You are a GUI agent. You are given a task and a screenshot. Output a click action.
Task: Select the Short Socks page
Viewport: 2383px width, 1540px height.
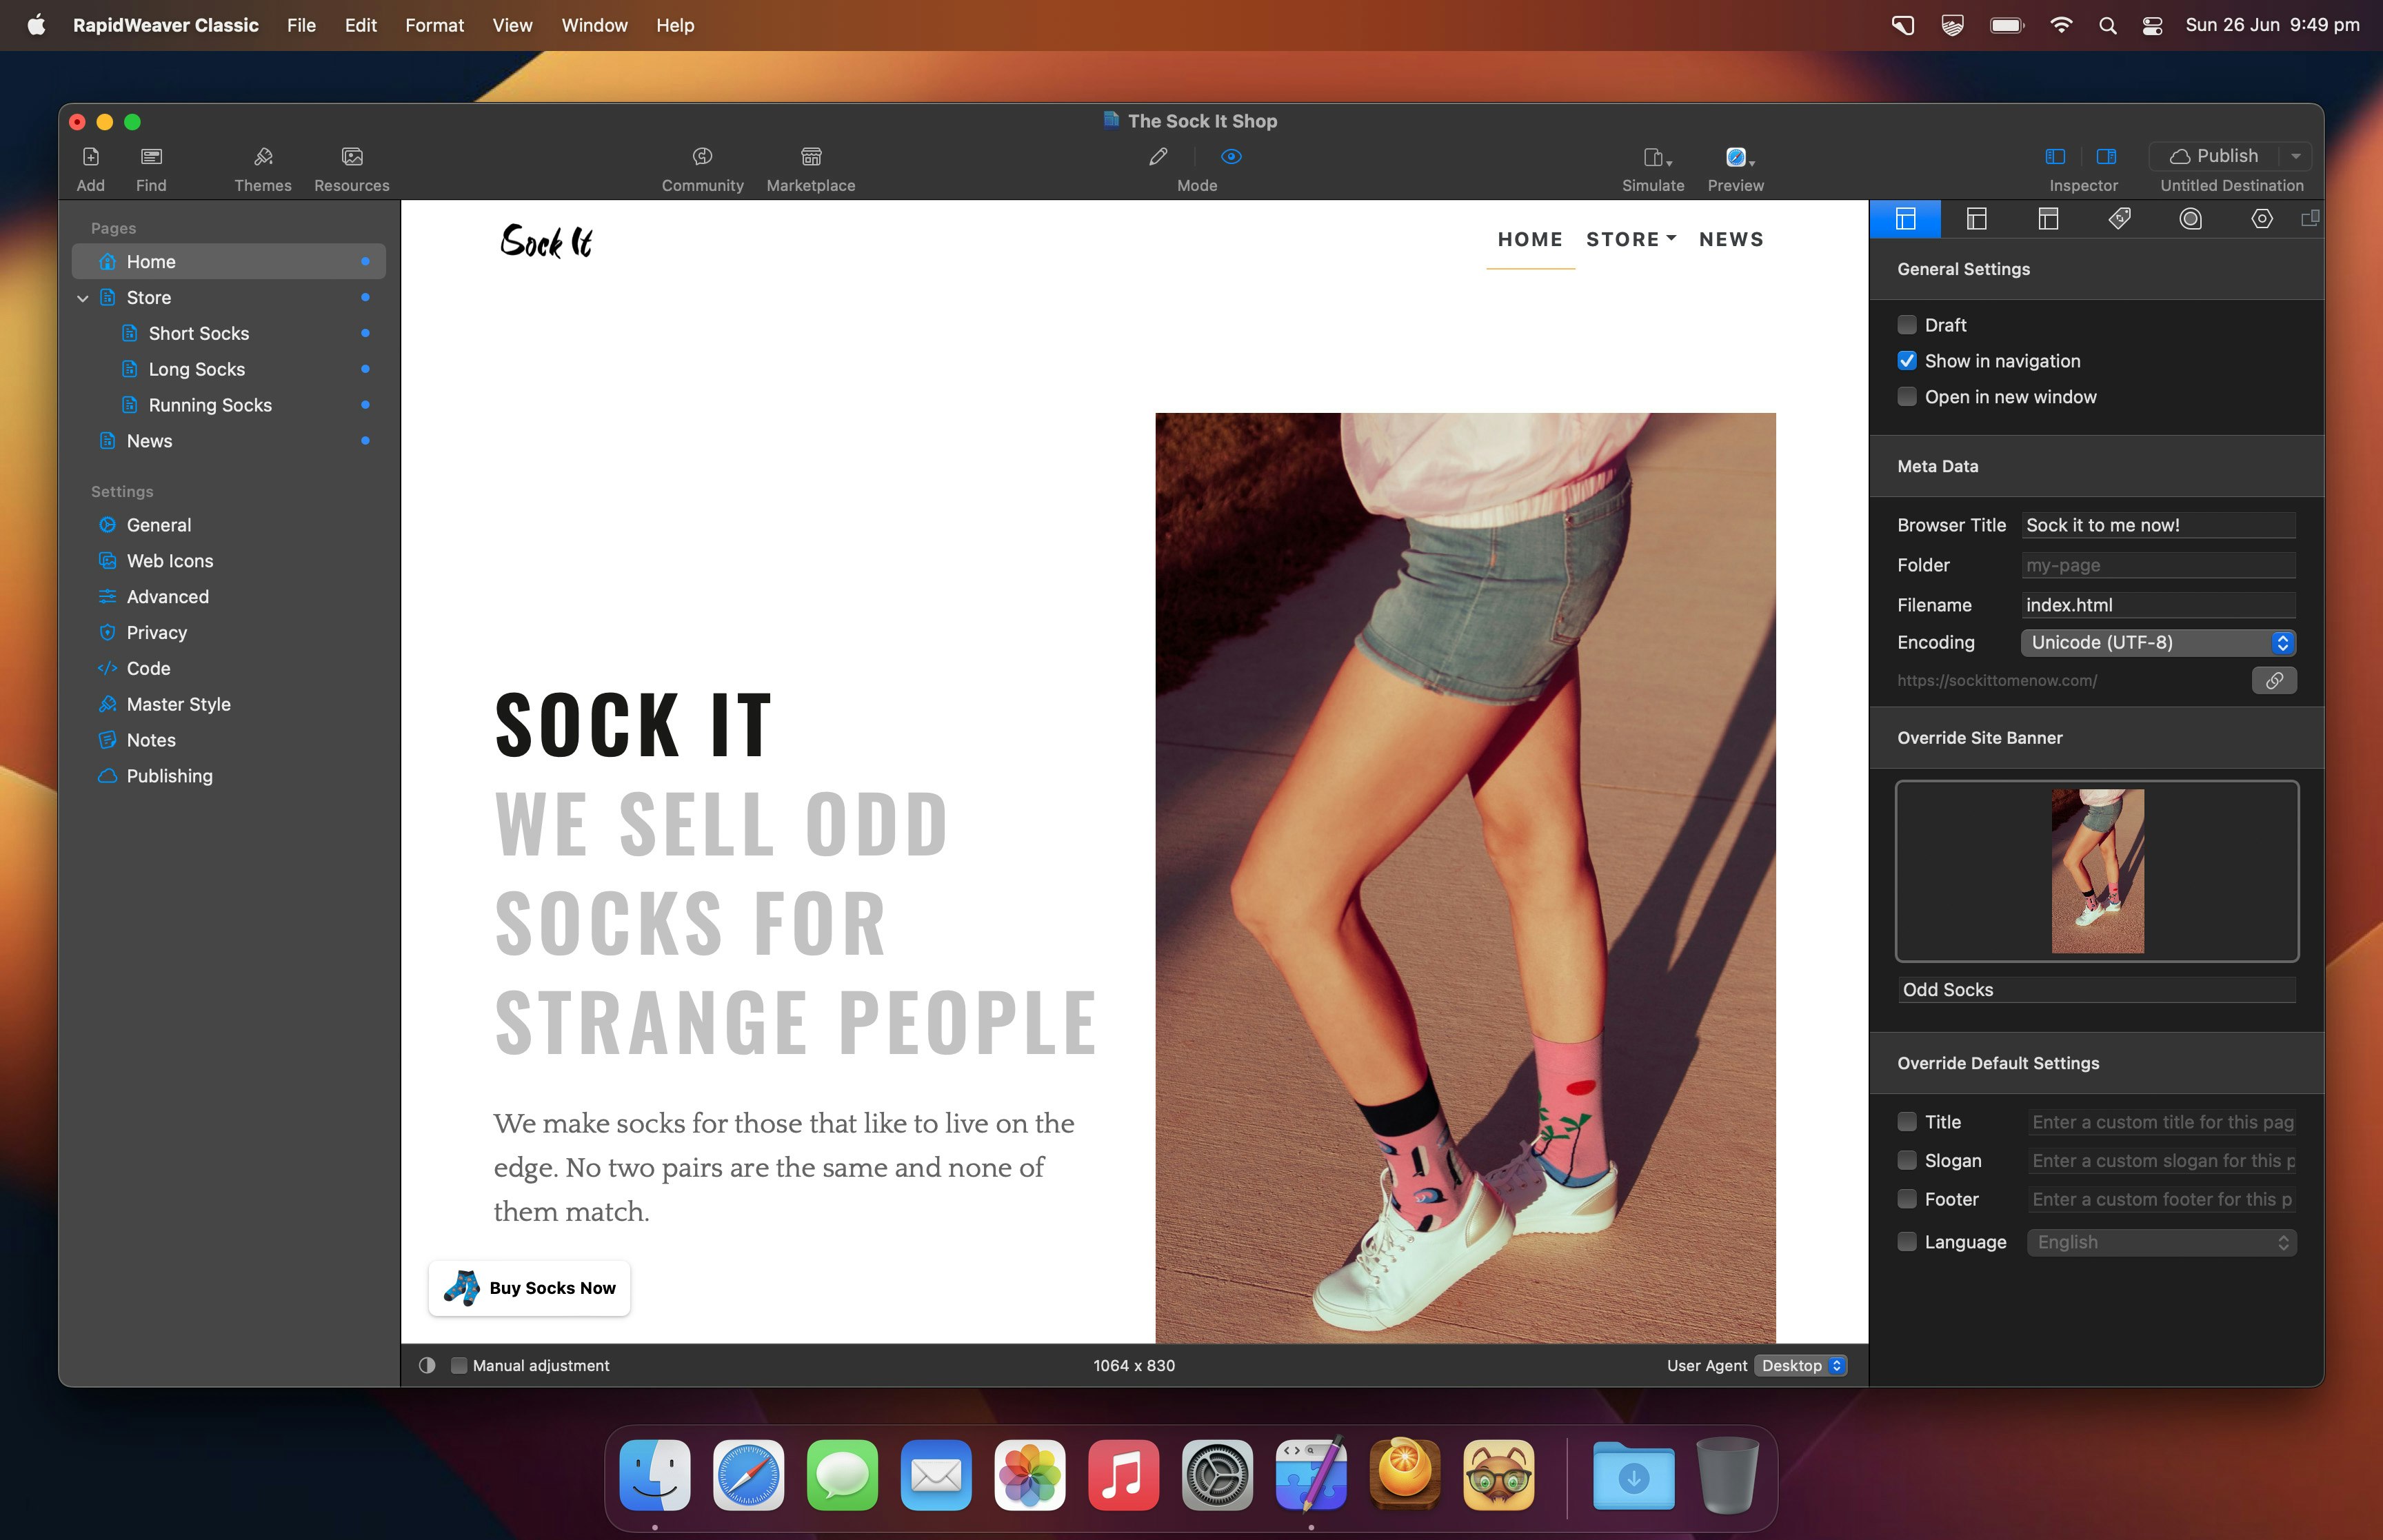tap(229, 333)
